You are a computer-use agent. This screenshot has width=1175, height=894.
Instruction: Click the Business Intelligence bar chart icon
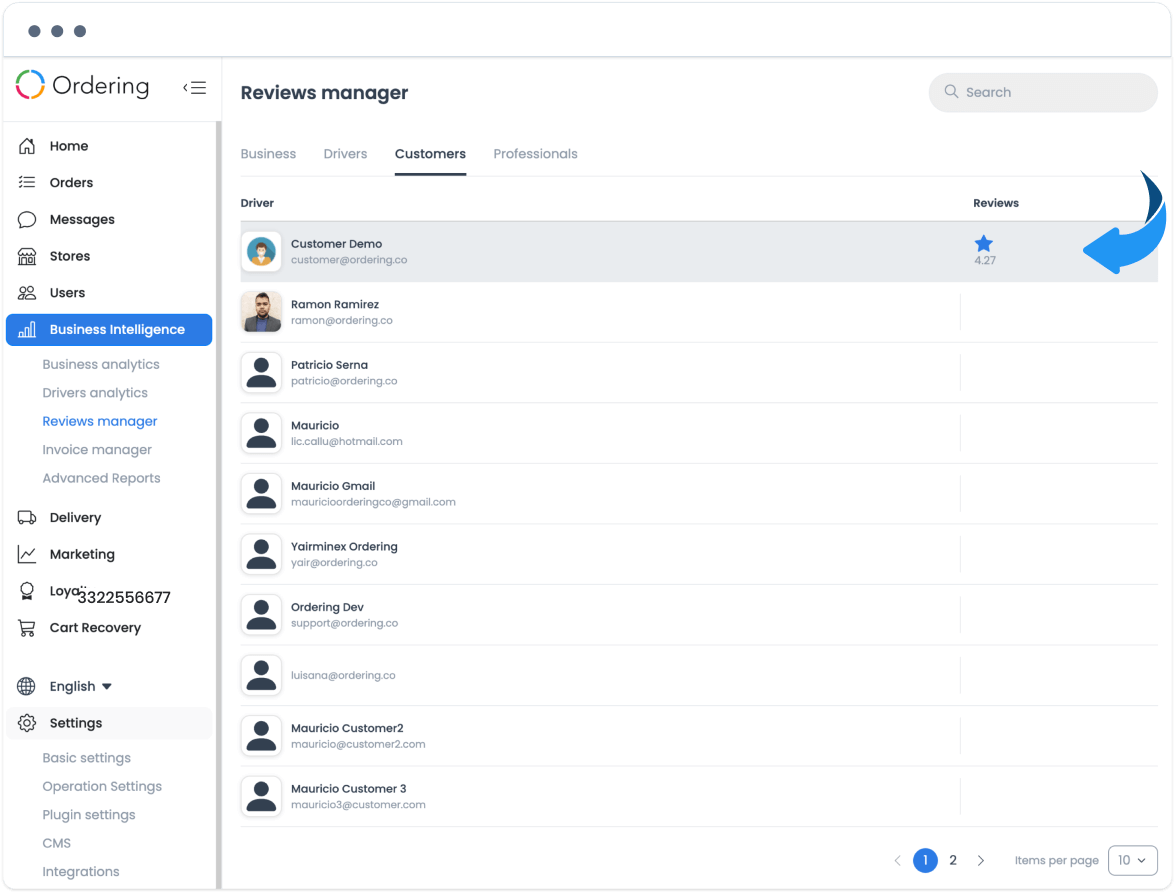[27, 330]
